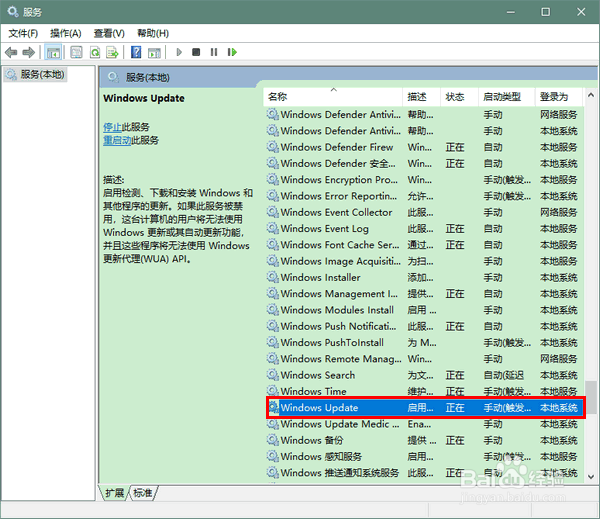Select Windows Defender Firew service row
The image size is (600, 519).
pyautogui.click(x=424, y=147)
